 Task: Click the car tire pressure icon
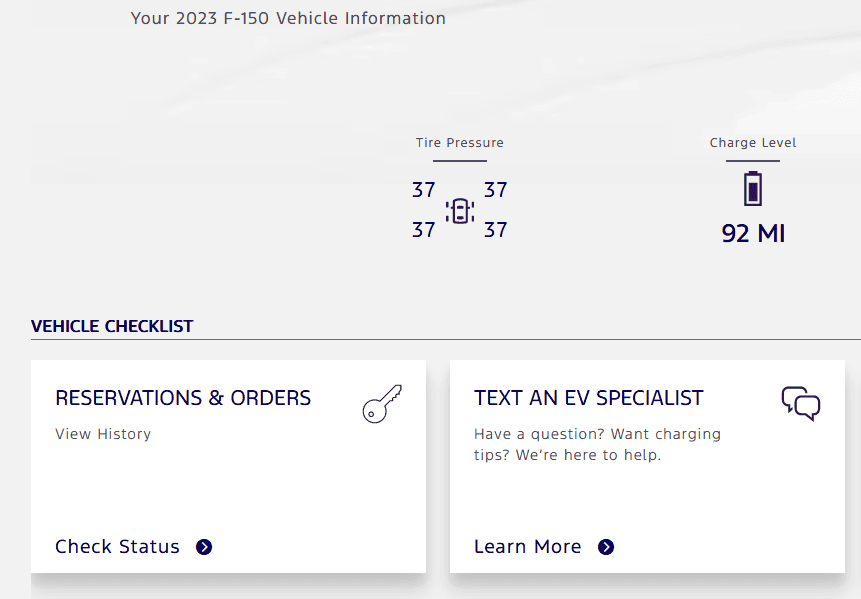tap(460, 210)
